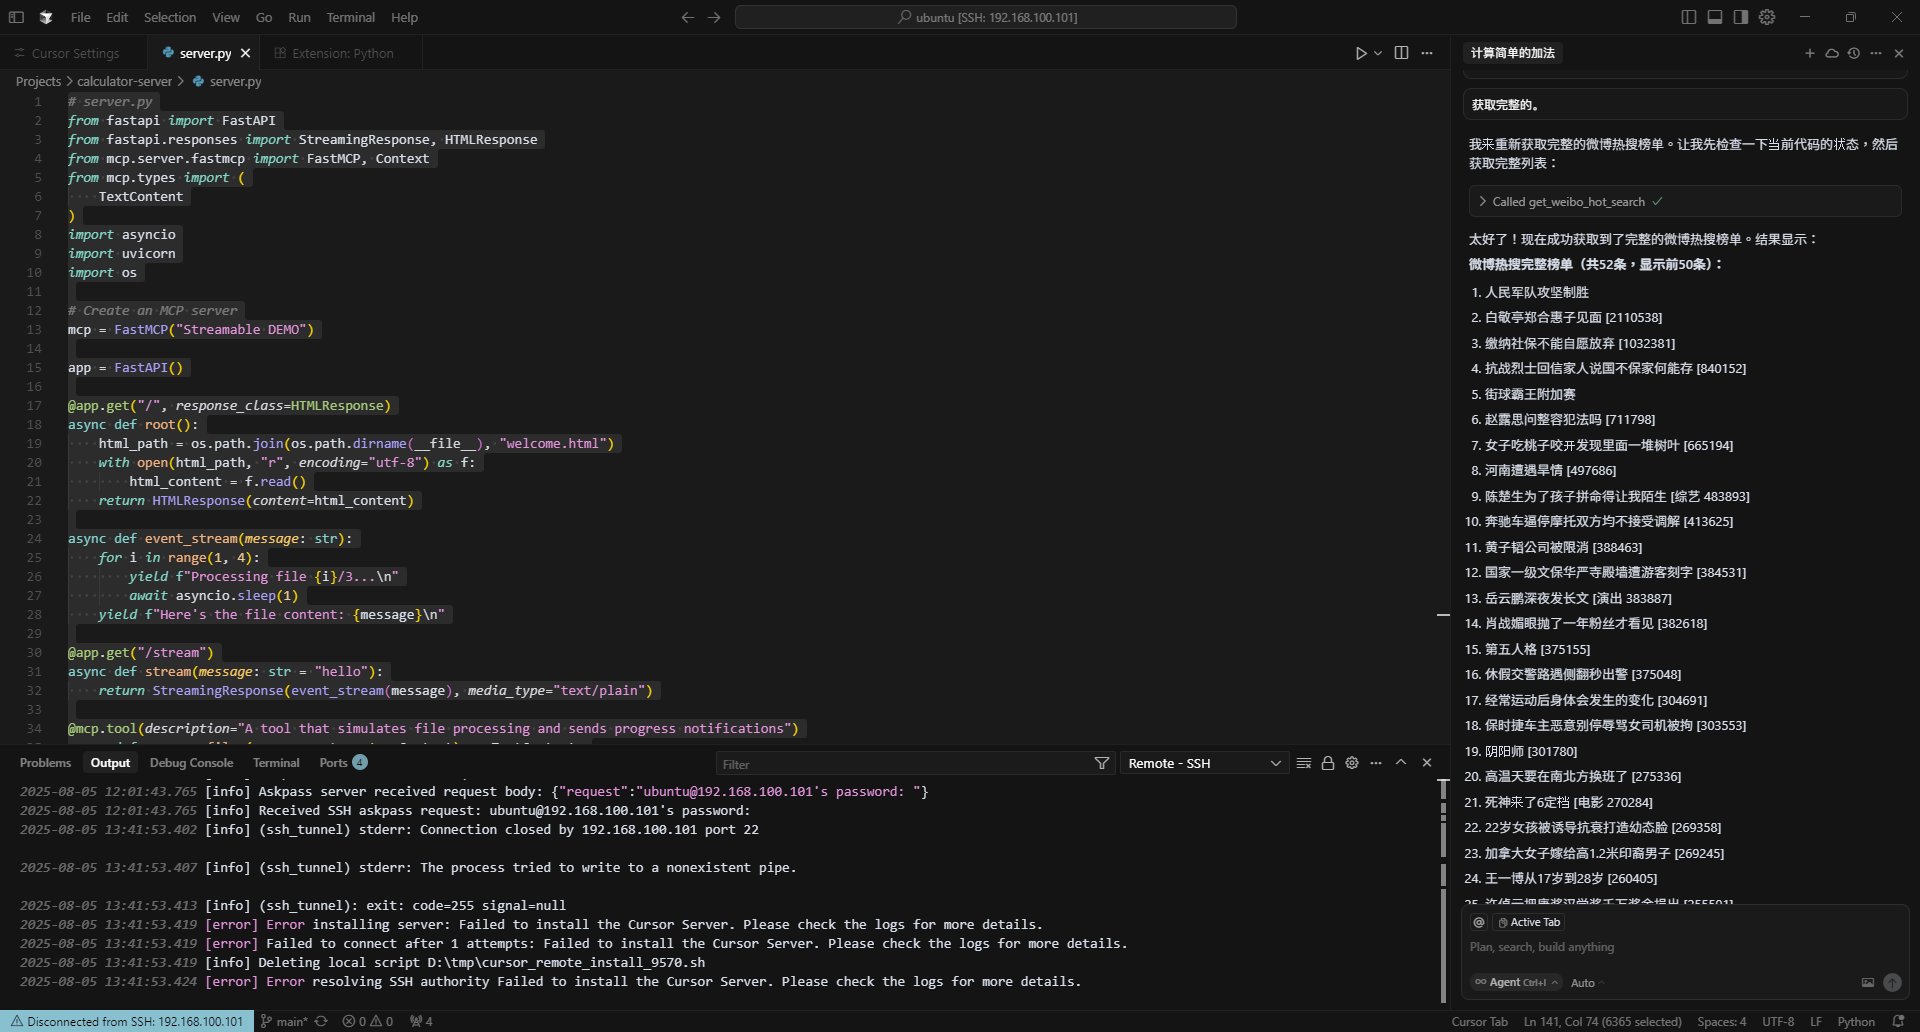Click Disconnected from SSH status indicator
This screenshot has height=1032, width=1920.
click(x=127, y=1021)
